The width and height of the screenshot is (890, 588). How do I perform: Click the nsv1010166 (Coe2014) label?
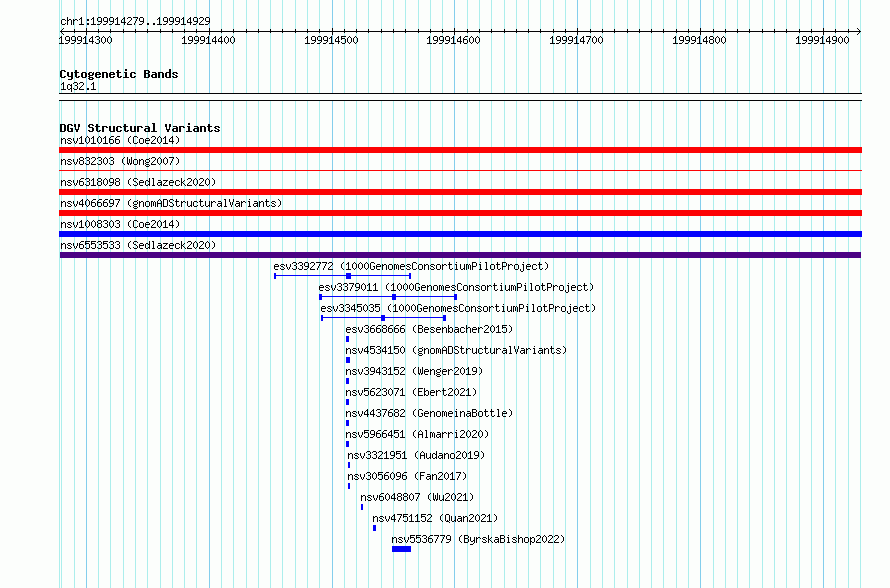point(120,140)
